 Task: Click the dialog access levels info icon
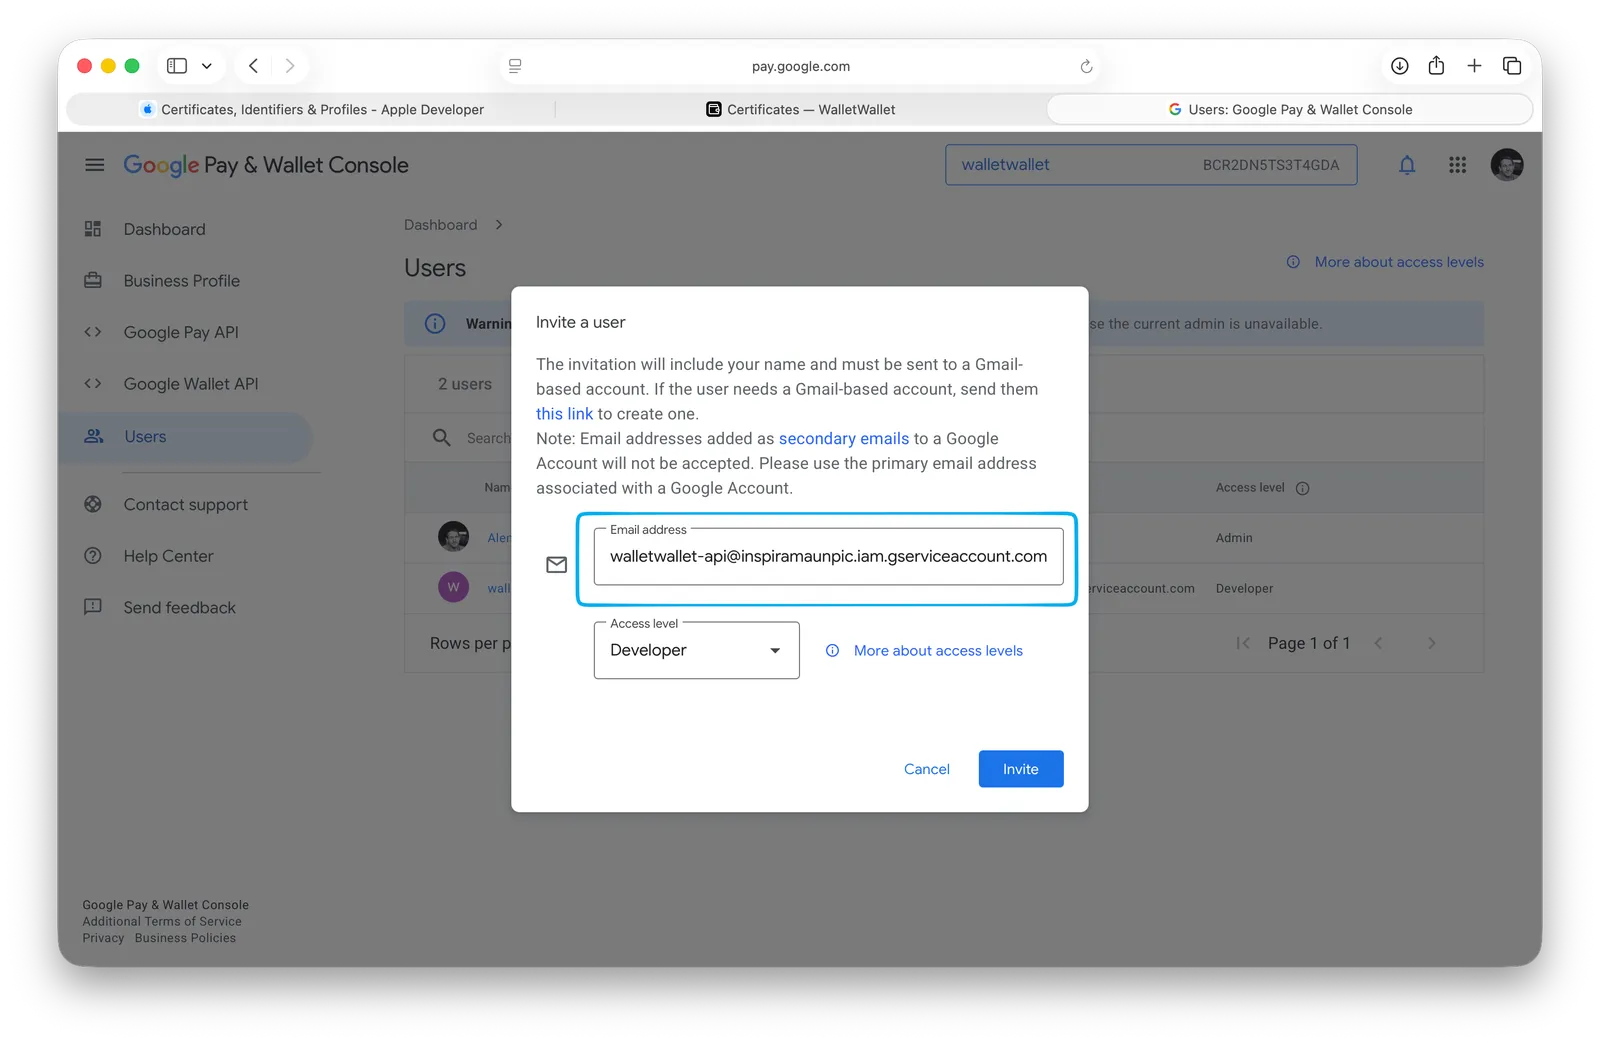(x=832, y=651)
